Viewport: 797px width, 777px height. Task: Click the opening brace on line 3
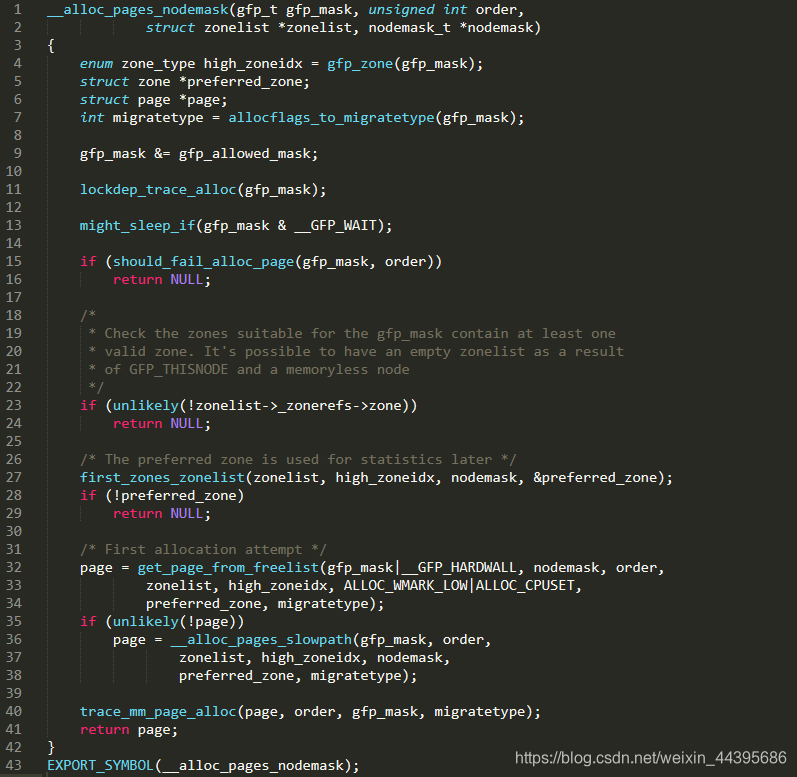51,46
